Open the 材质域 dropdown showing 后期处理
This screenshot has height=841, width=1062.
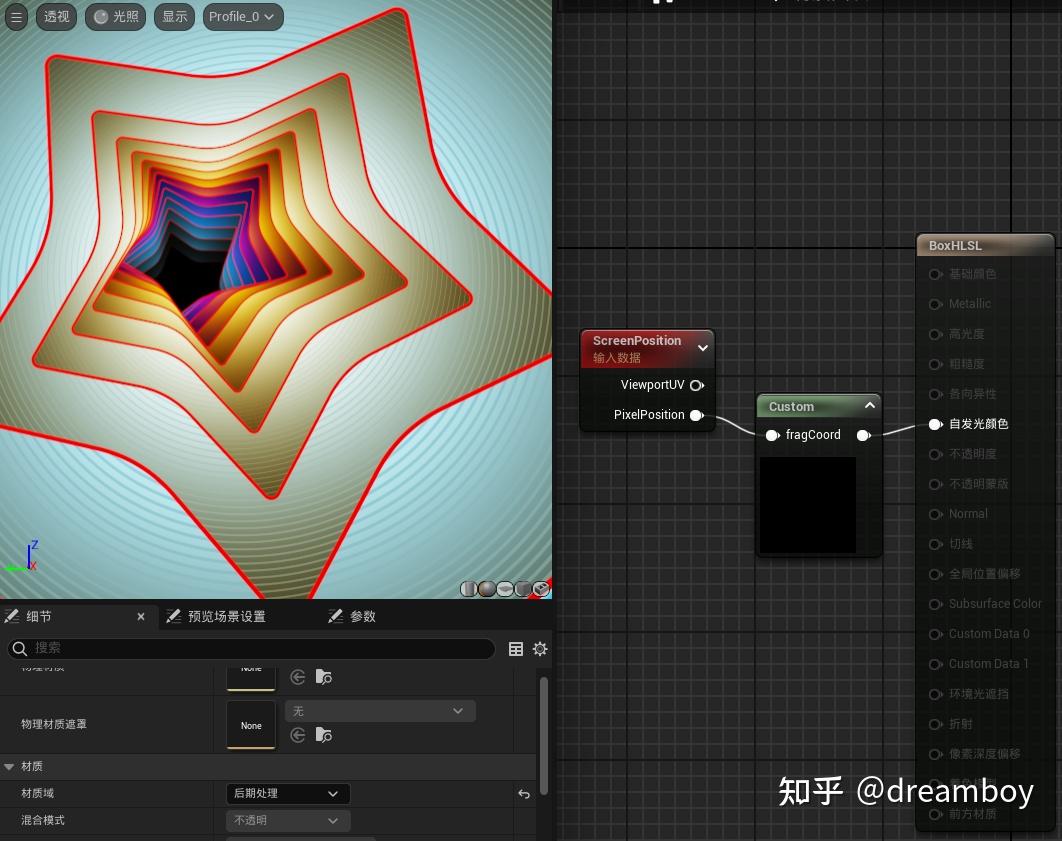pyautogui.click(x=288, y=794)
